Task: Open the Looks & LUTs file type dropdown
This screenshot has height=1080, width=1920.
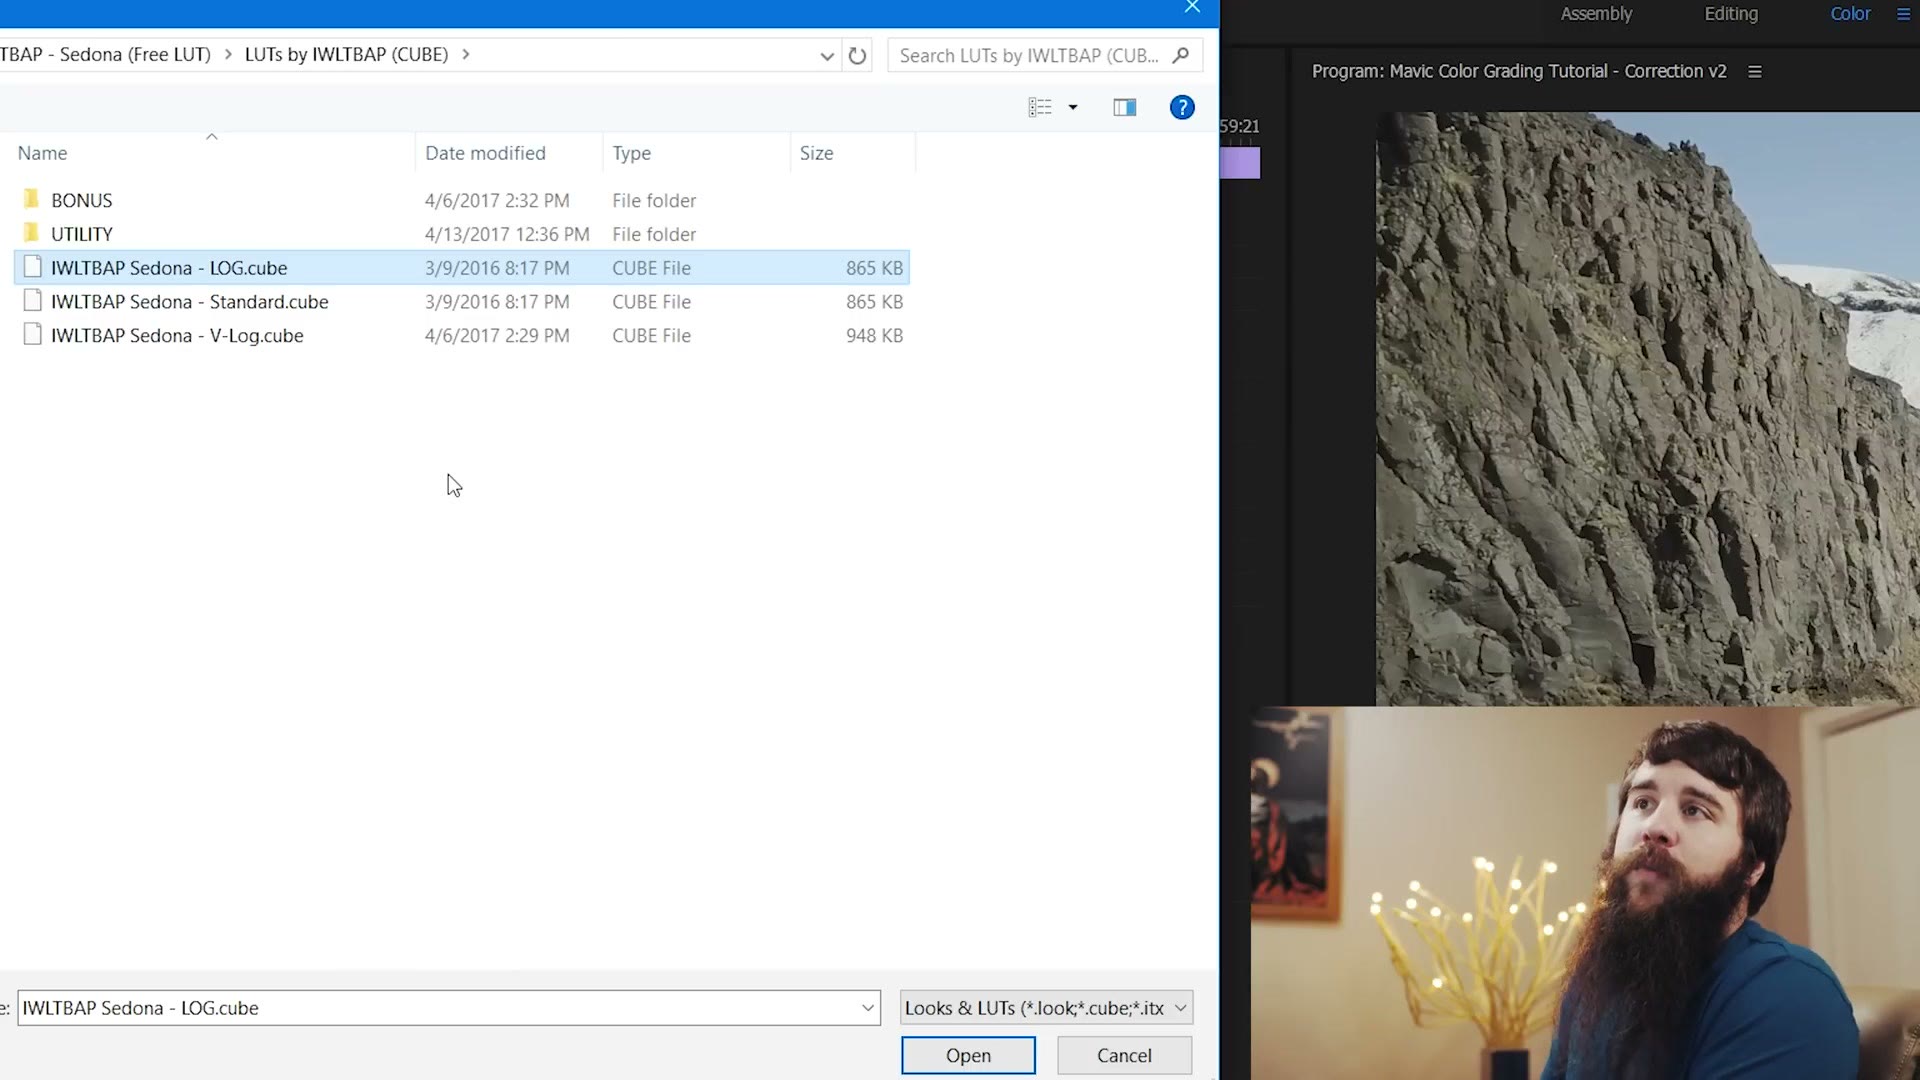Action: click(1180, 1008)
